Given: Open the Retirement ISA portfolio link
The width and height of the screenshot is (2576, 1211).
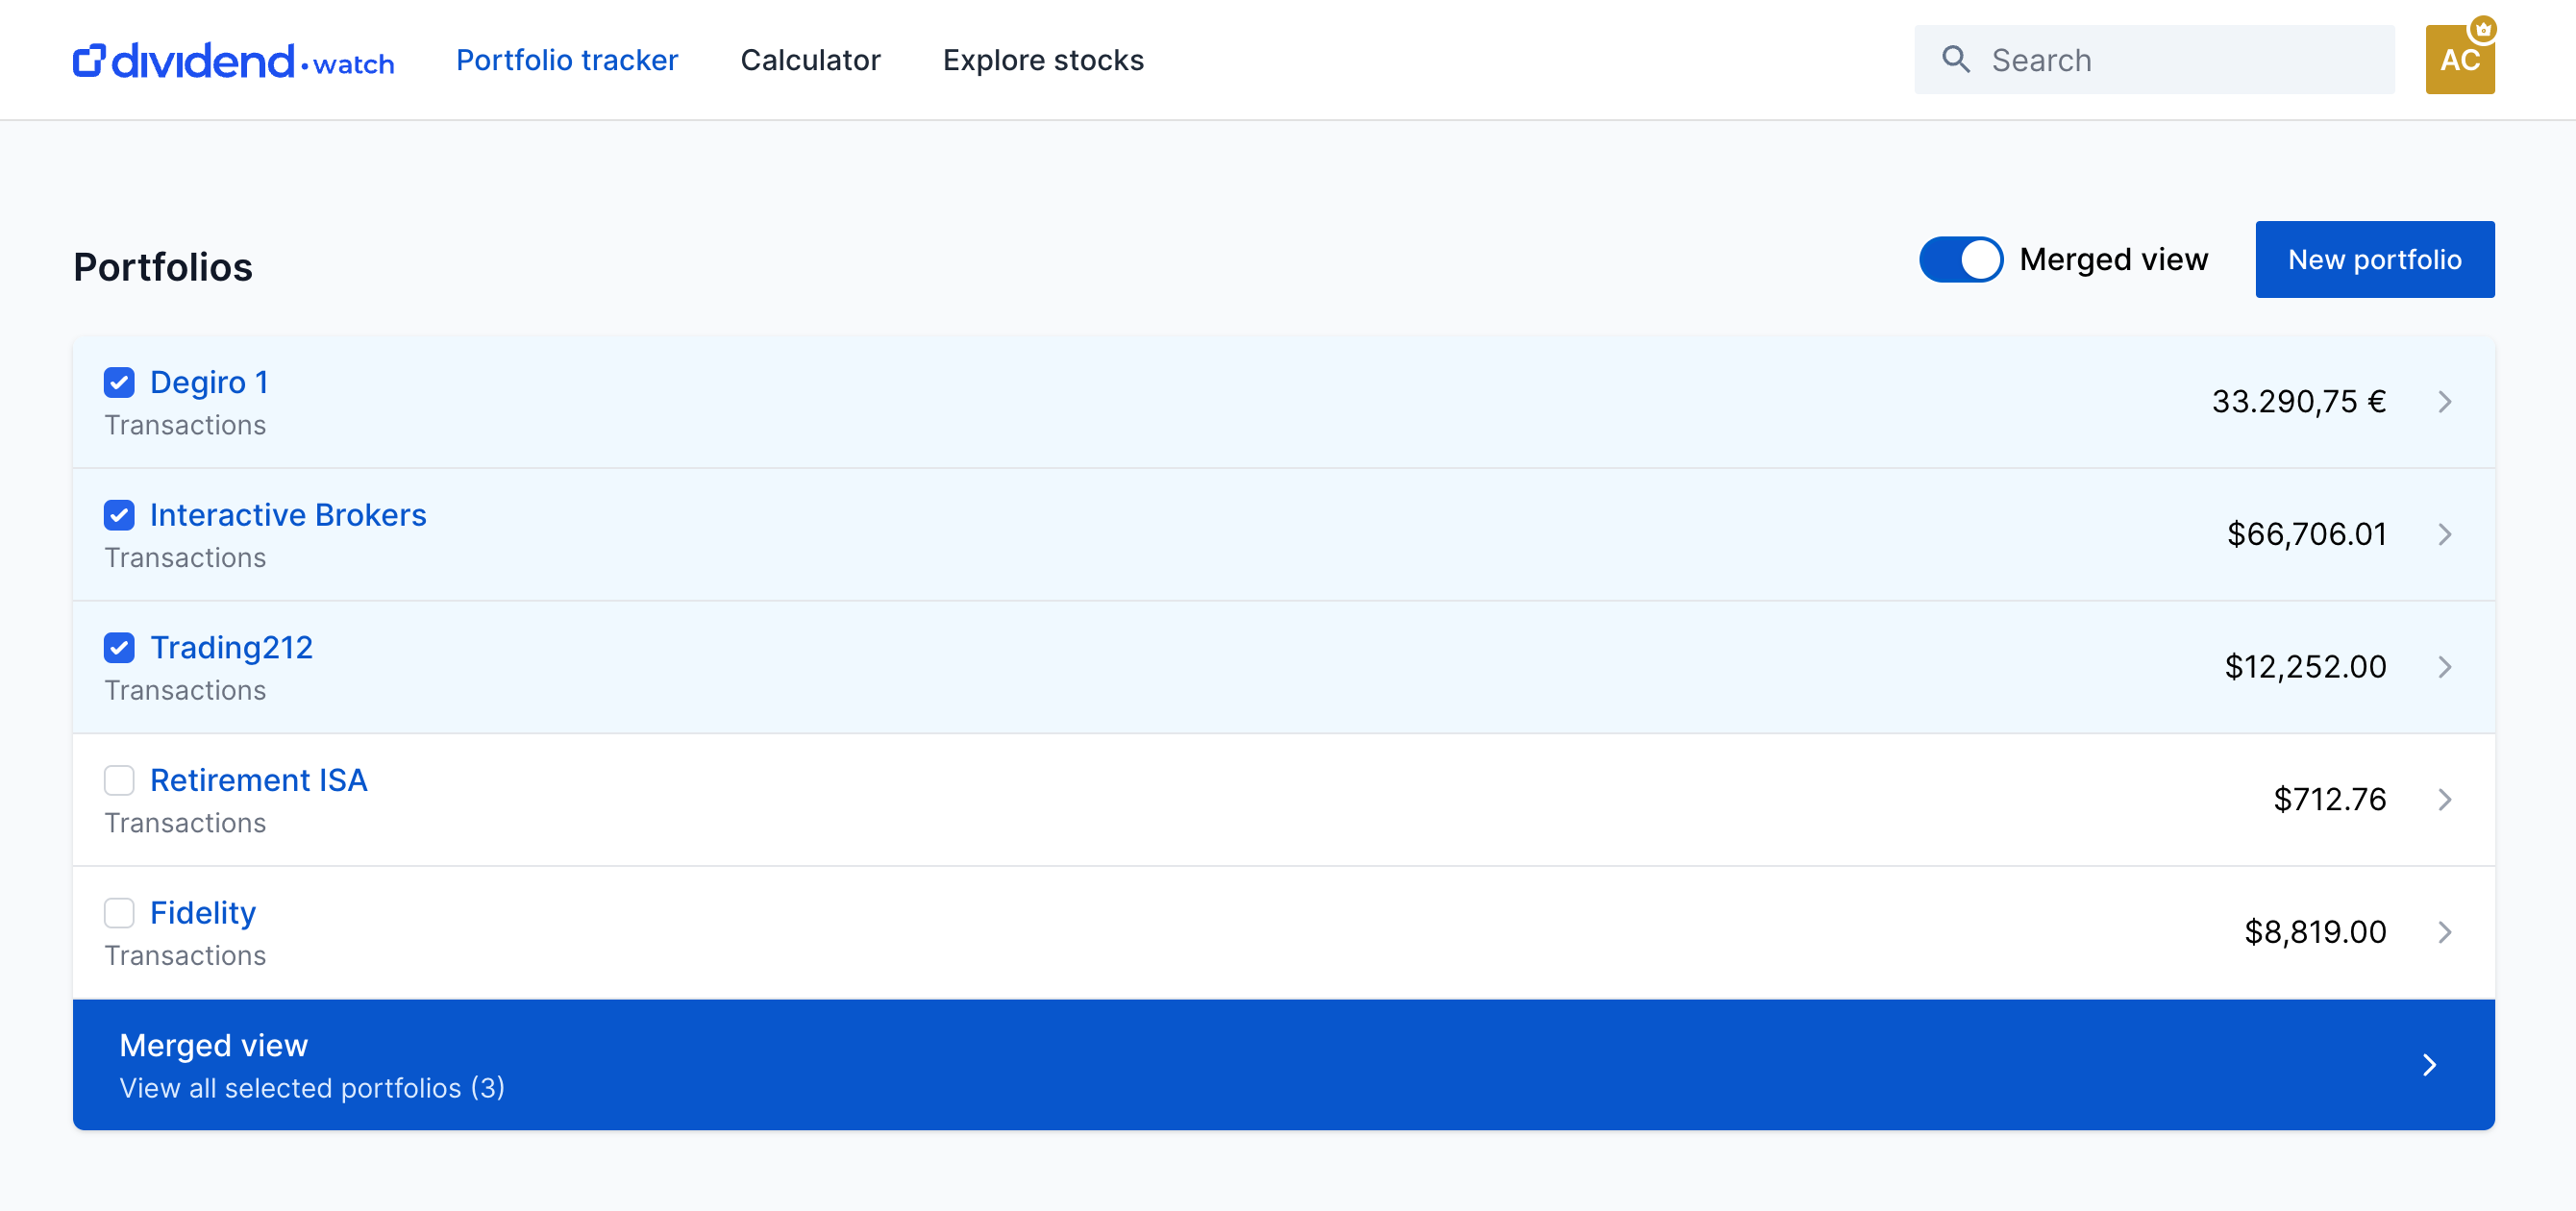Looking at the screenshot, I should [258, 780].
